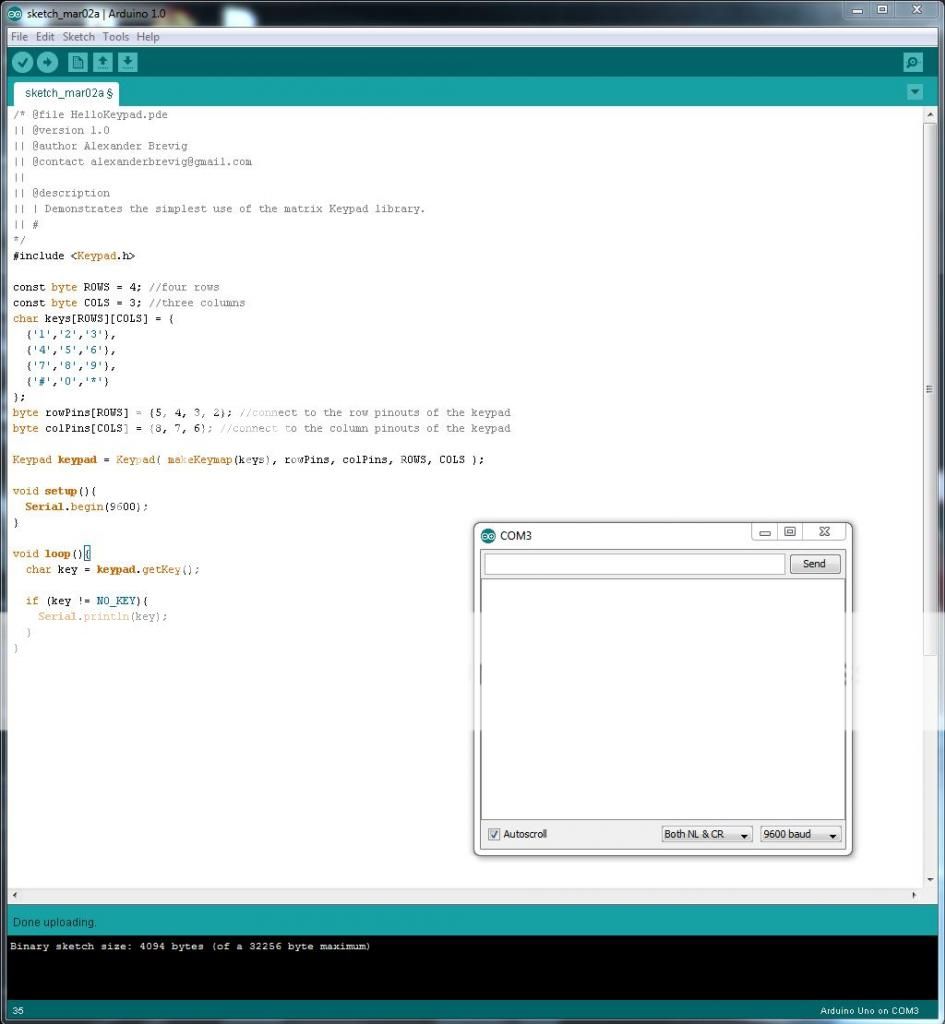Click the '#include <Keypad.h>' code line
Screen dimensions: 945x1024
coord(74,256)
